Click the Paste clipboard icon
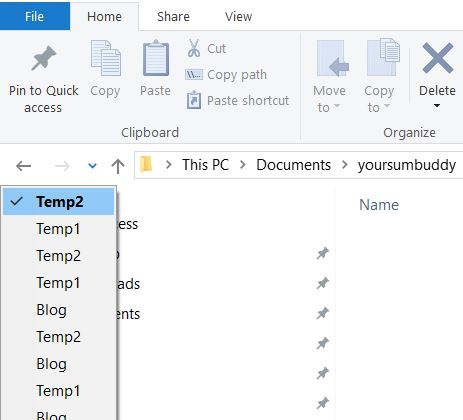Screen dimensions: 463x420 click(x=156, y=58)
